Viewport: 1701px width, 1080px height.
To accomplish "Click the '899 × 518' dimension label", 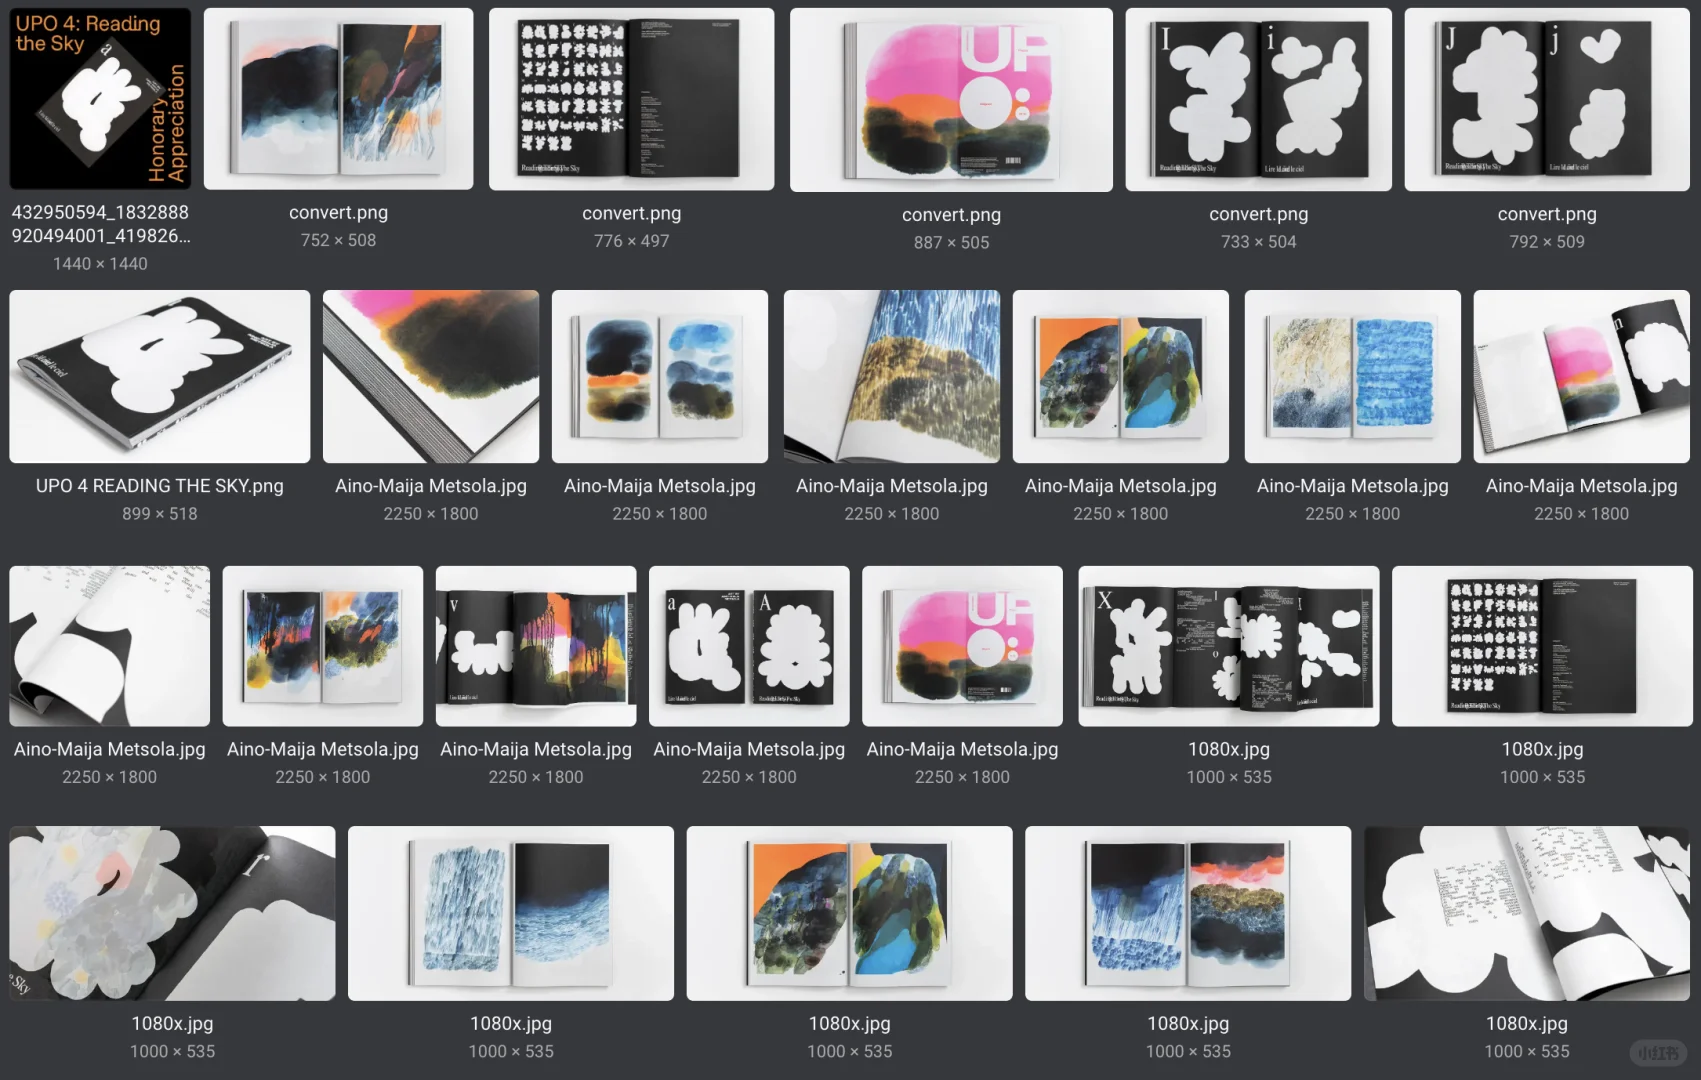I will pos(160,514).
